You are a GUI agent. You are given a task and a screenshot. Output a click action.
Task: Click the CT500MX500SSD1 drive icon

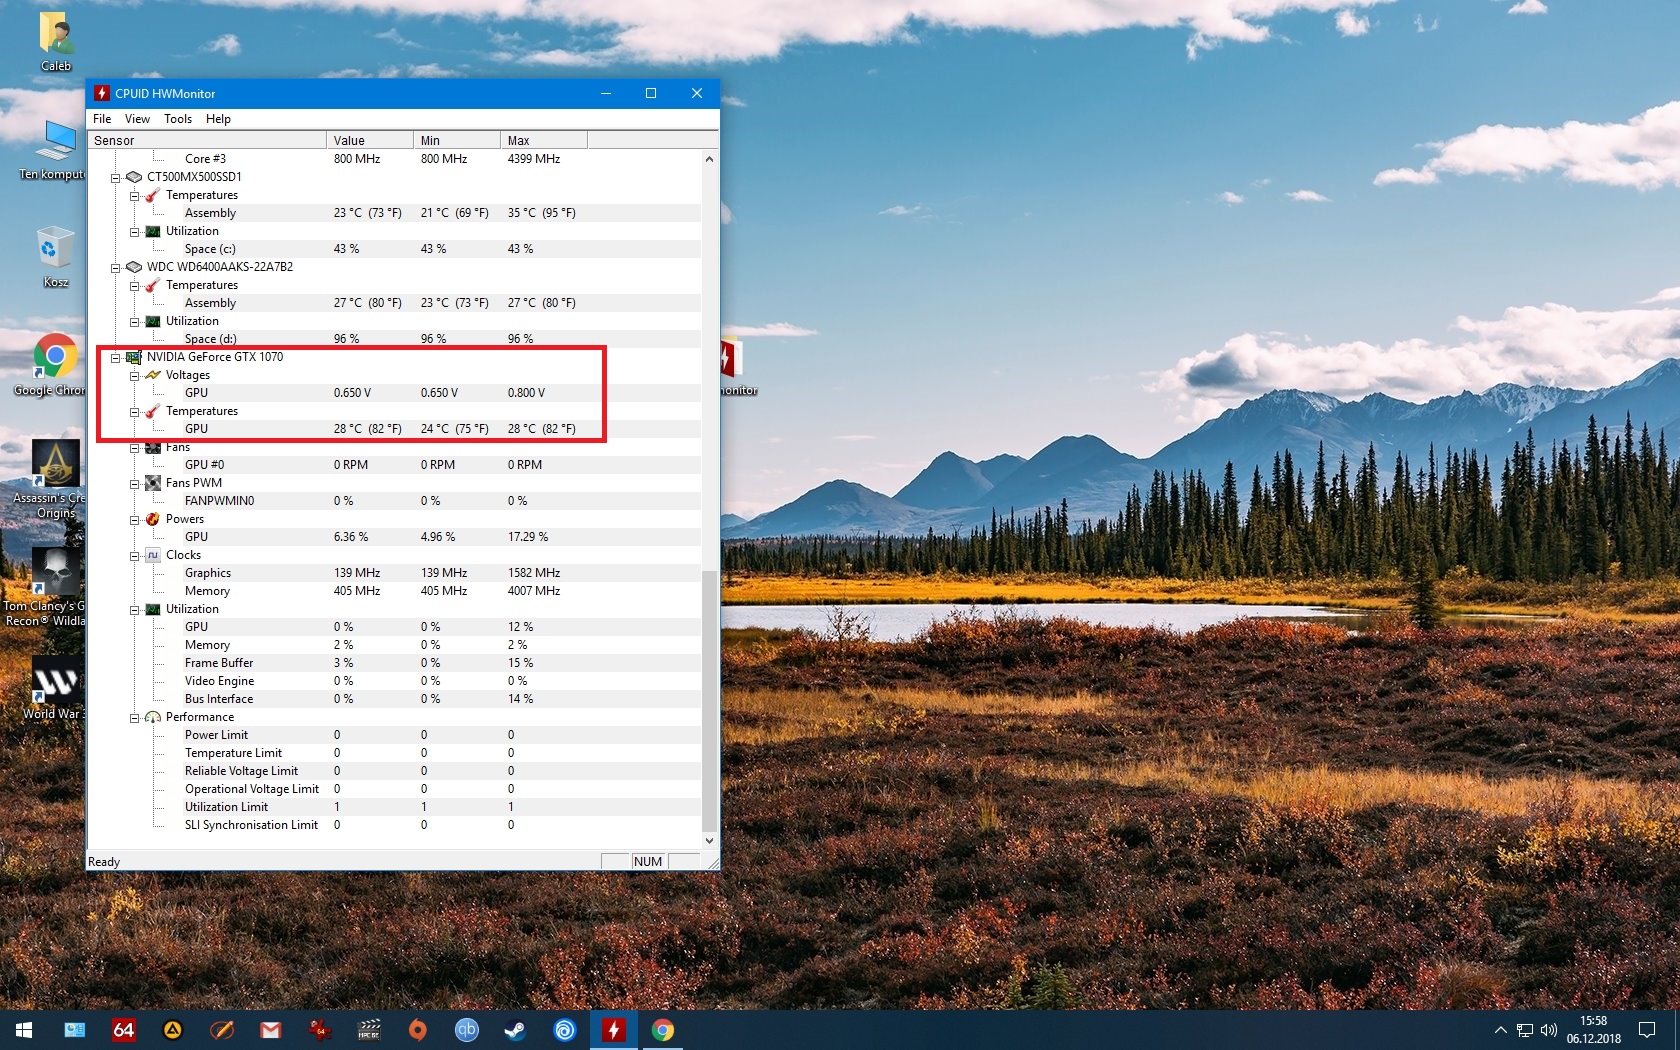click(x=134, y=177)
